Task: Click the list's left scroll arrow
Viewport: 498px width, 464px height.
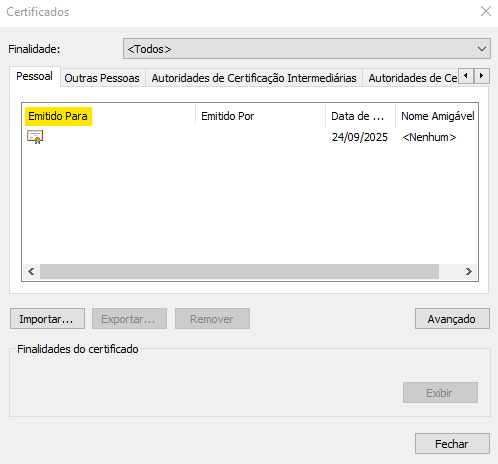Action: tap(31, 271)
